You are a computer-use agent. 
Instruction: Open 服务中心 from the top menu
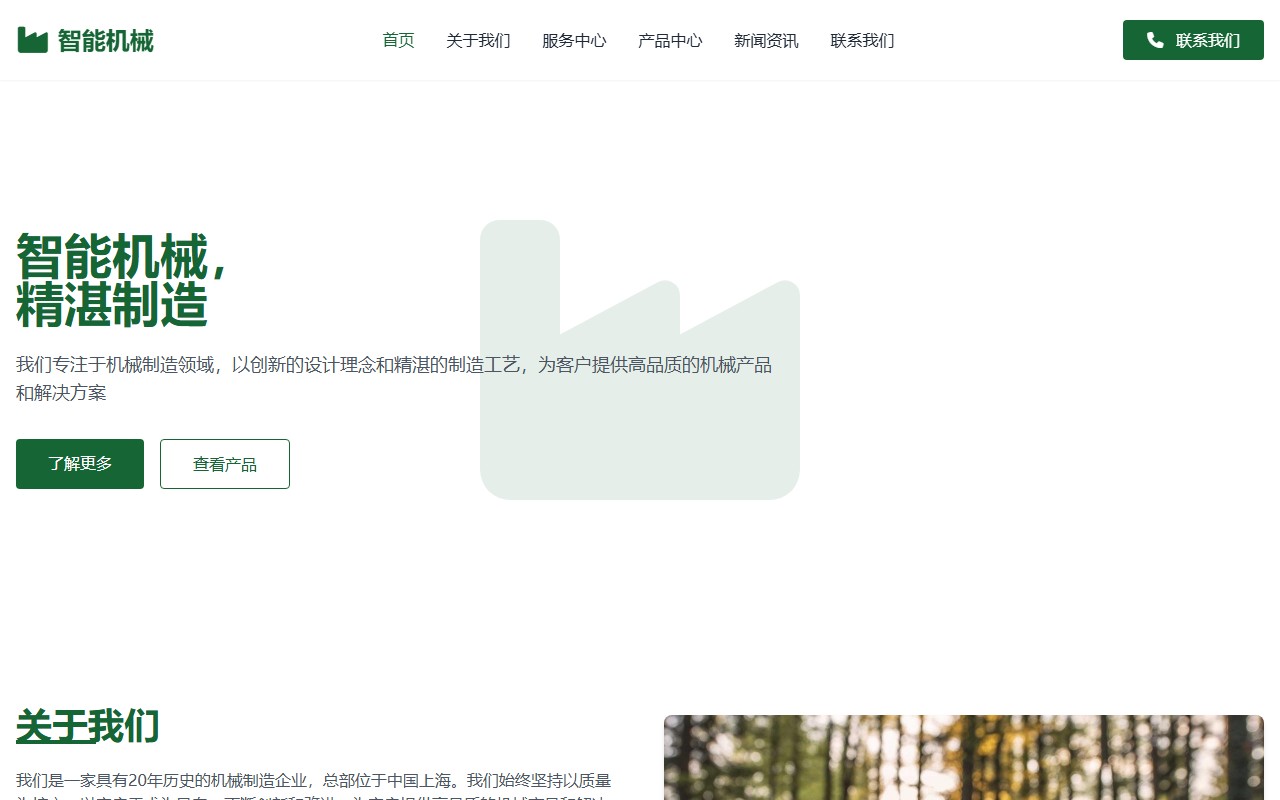(574, 40)
